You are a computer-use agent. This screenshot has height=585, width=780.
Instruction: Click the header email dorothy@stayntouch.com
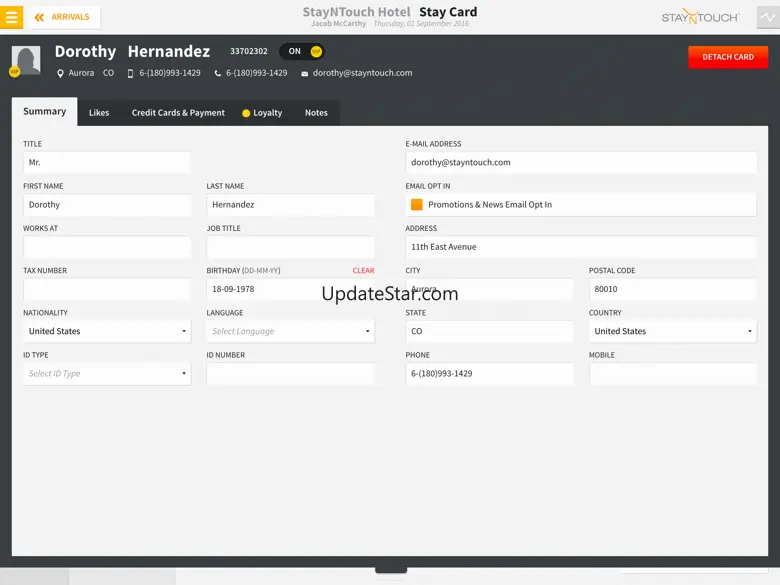(x=362, y=73)
